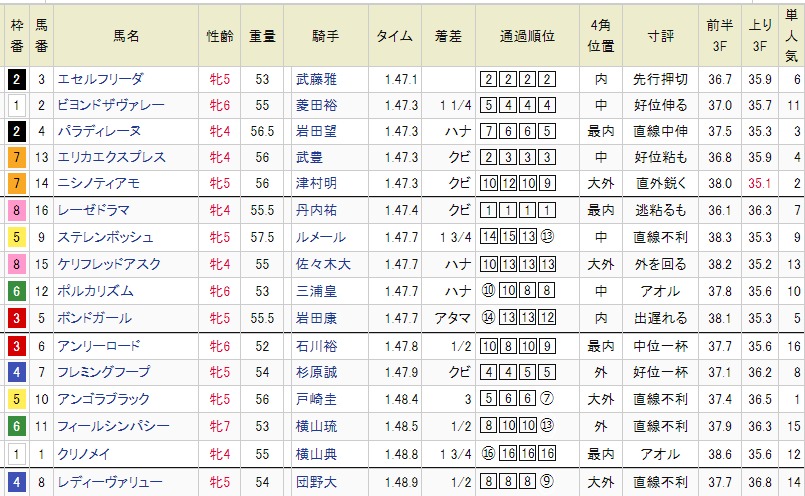The width and height of the screenshot is (805, 496).
Task: Click green frame badge beside ボルカリズム
Action: (x=16, y=291)
